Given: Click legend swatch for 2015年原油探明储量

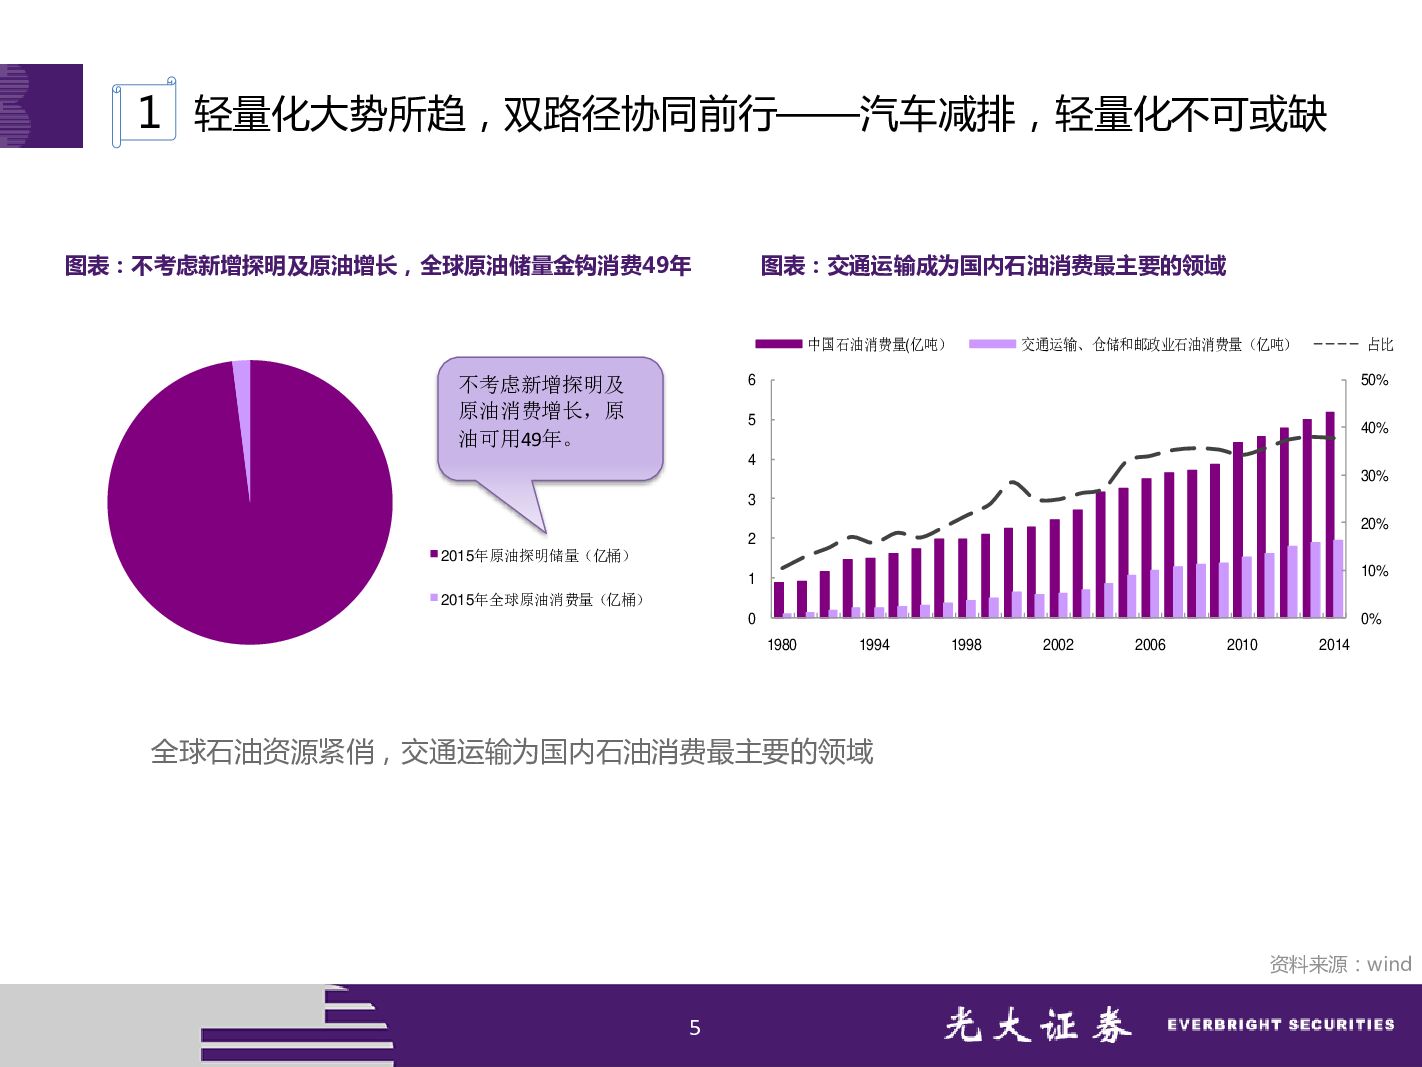Looking at the screenshot, I should [434, 554].
